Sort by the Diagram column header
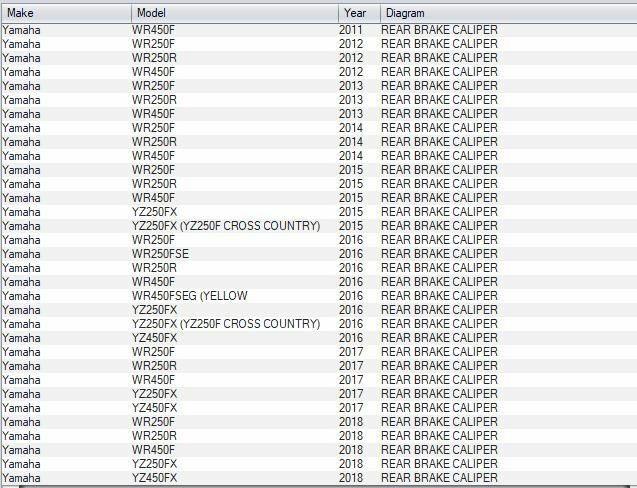The width and height of the screenshot is (637, 488). coord(508,13)
